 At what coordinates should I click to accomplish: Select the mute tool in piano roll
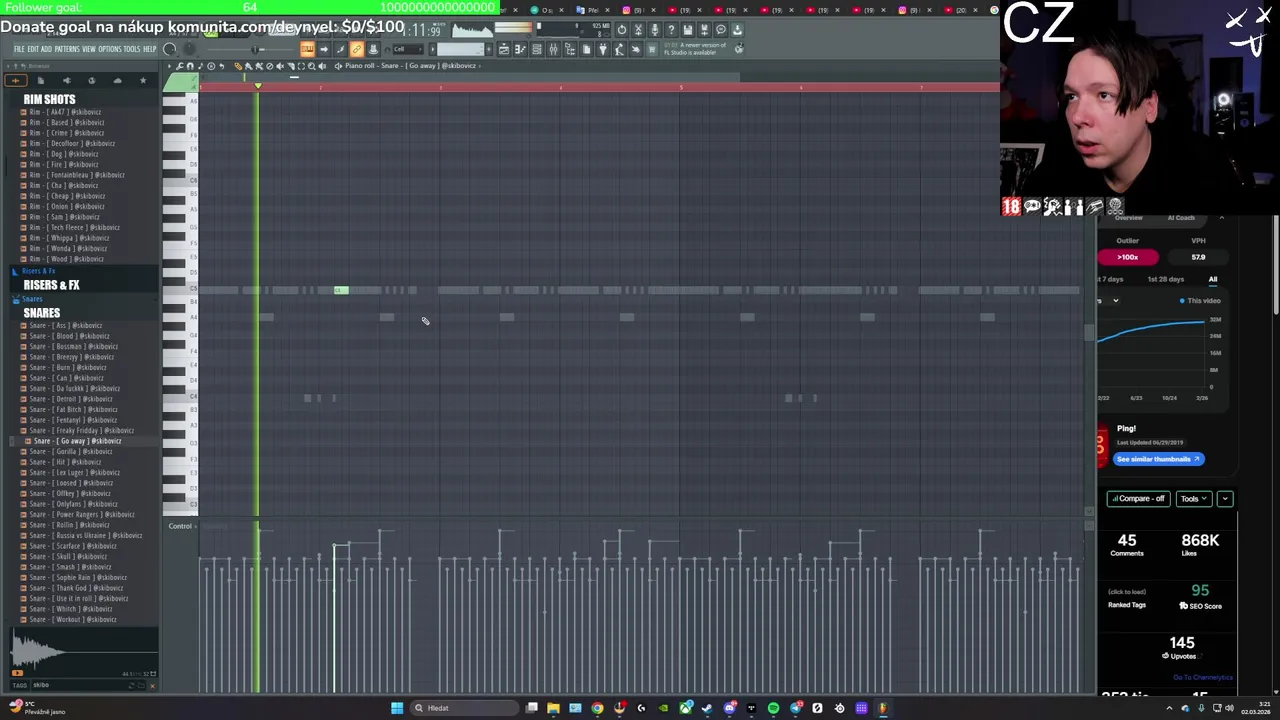[280, 66]
